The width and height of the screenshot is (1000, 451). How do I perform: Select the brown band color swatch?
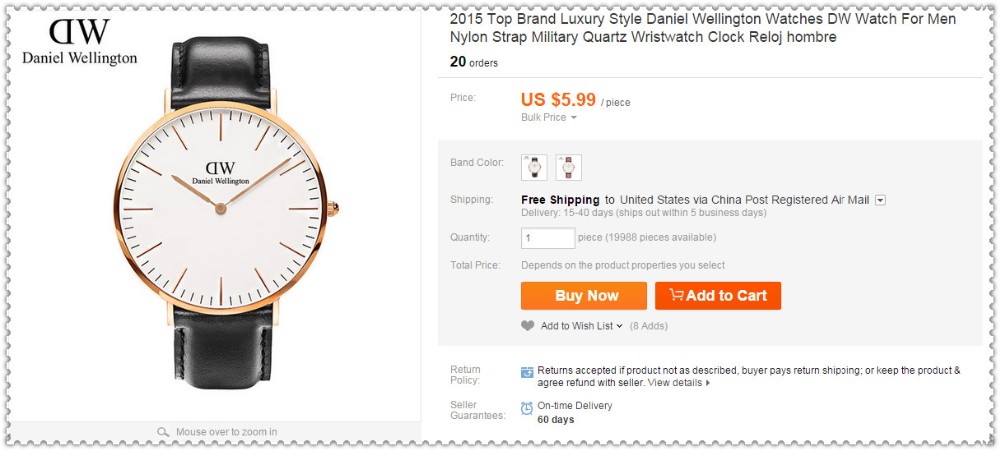(568, 168)
